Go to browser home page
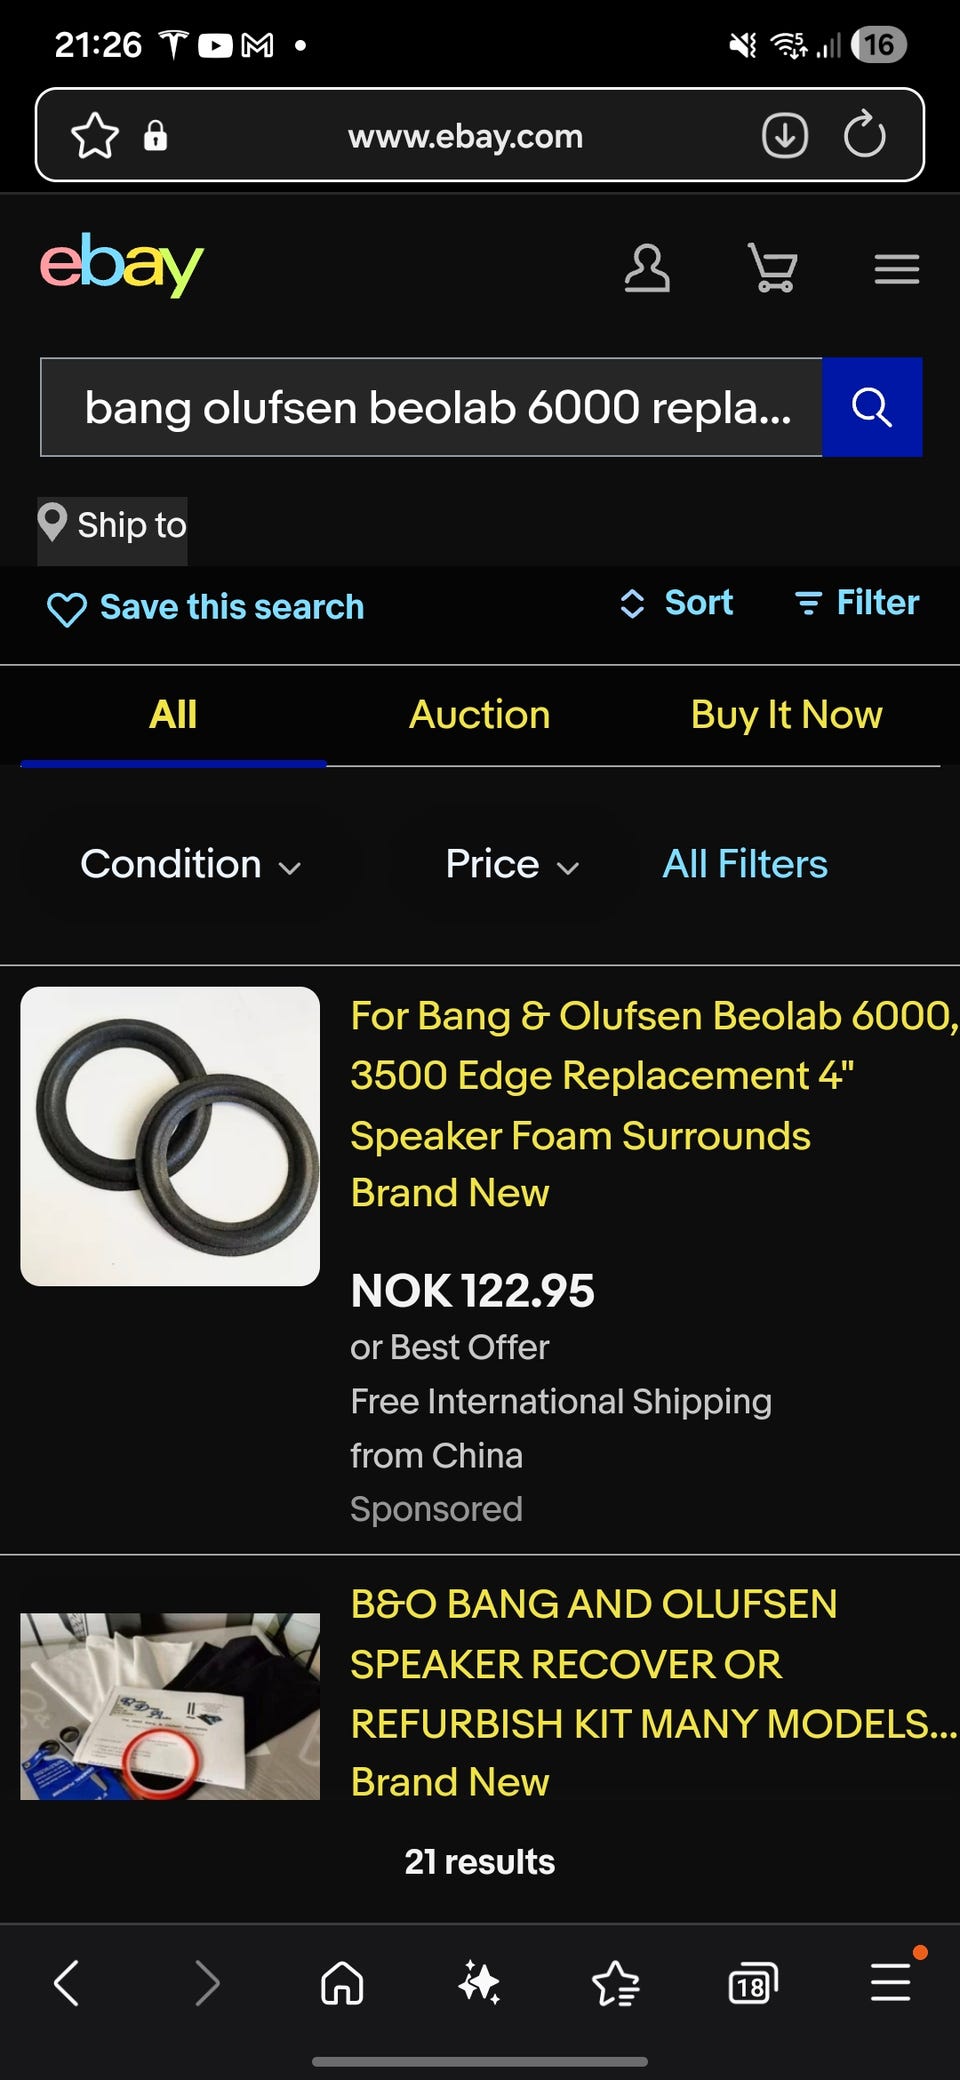This screenshot has width=960, height=2080. 342,1982
